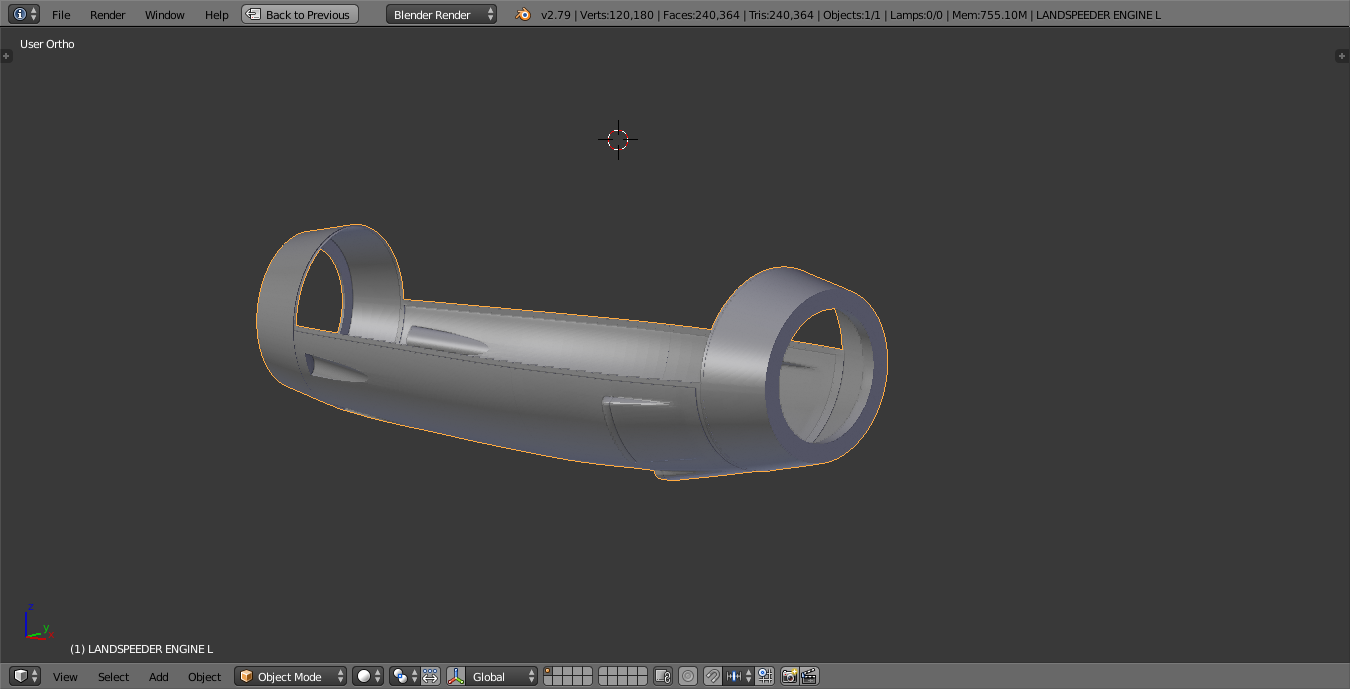
Task: Open the Blender Render engine dropdown
Action: [x=441, y=14]
